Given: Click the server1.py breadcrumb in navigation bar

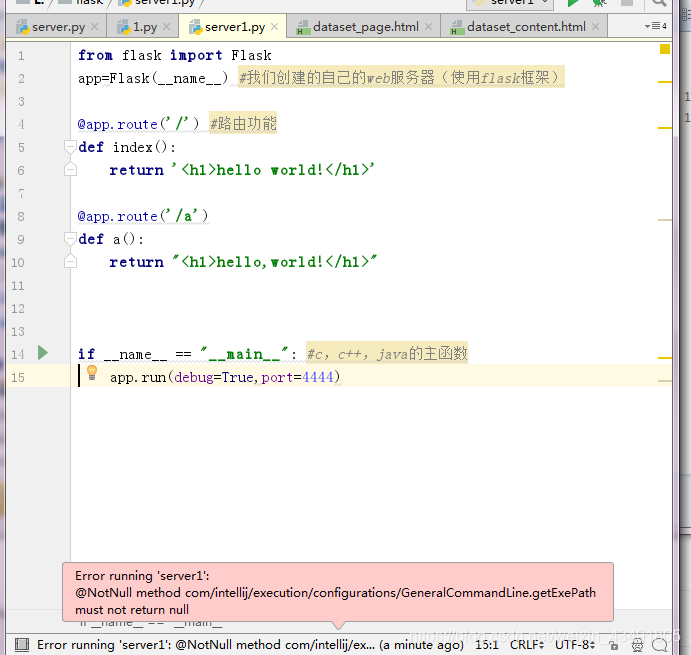Looking at the screenshot, I should click(x=158, y=3).
